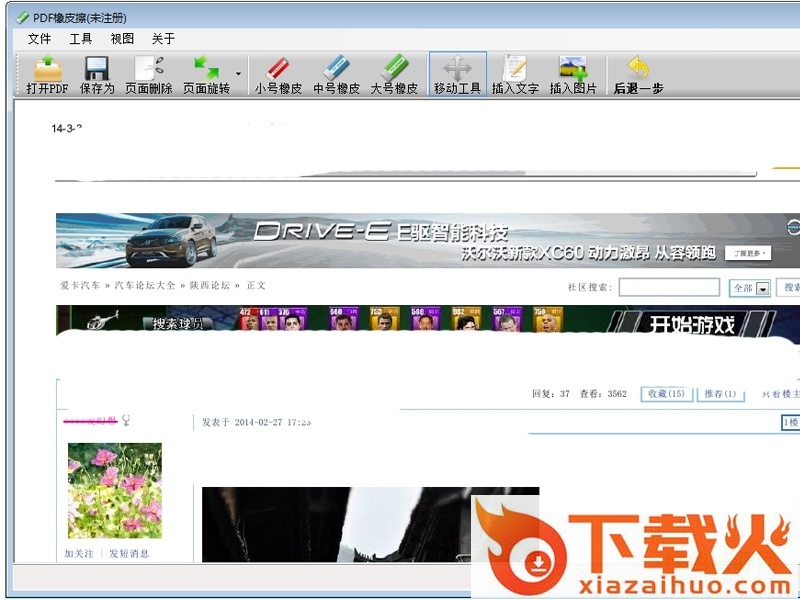Select the 页面删除 scissors tool
Screen dimensions: 800x600
(148, 74)
